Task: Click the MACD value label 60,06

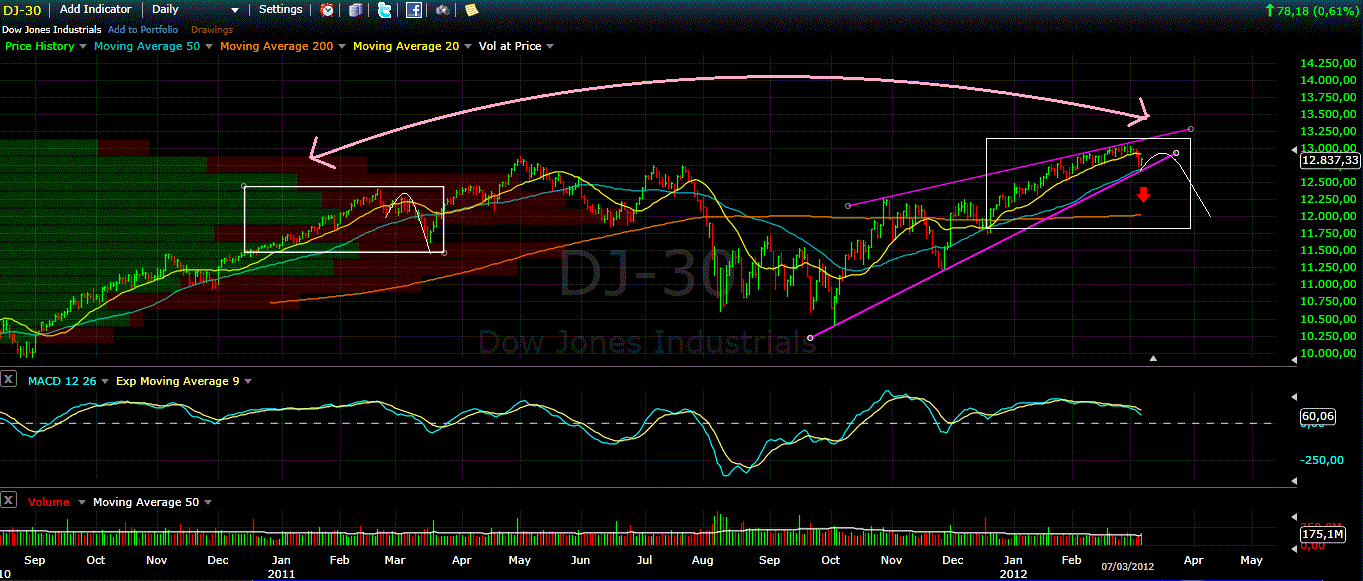Action: point(1316,414)
